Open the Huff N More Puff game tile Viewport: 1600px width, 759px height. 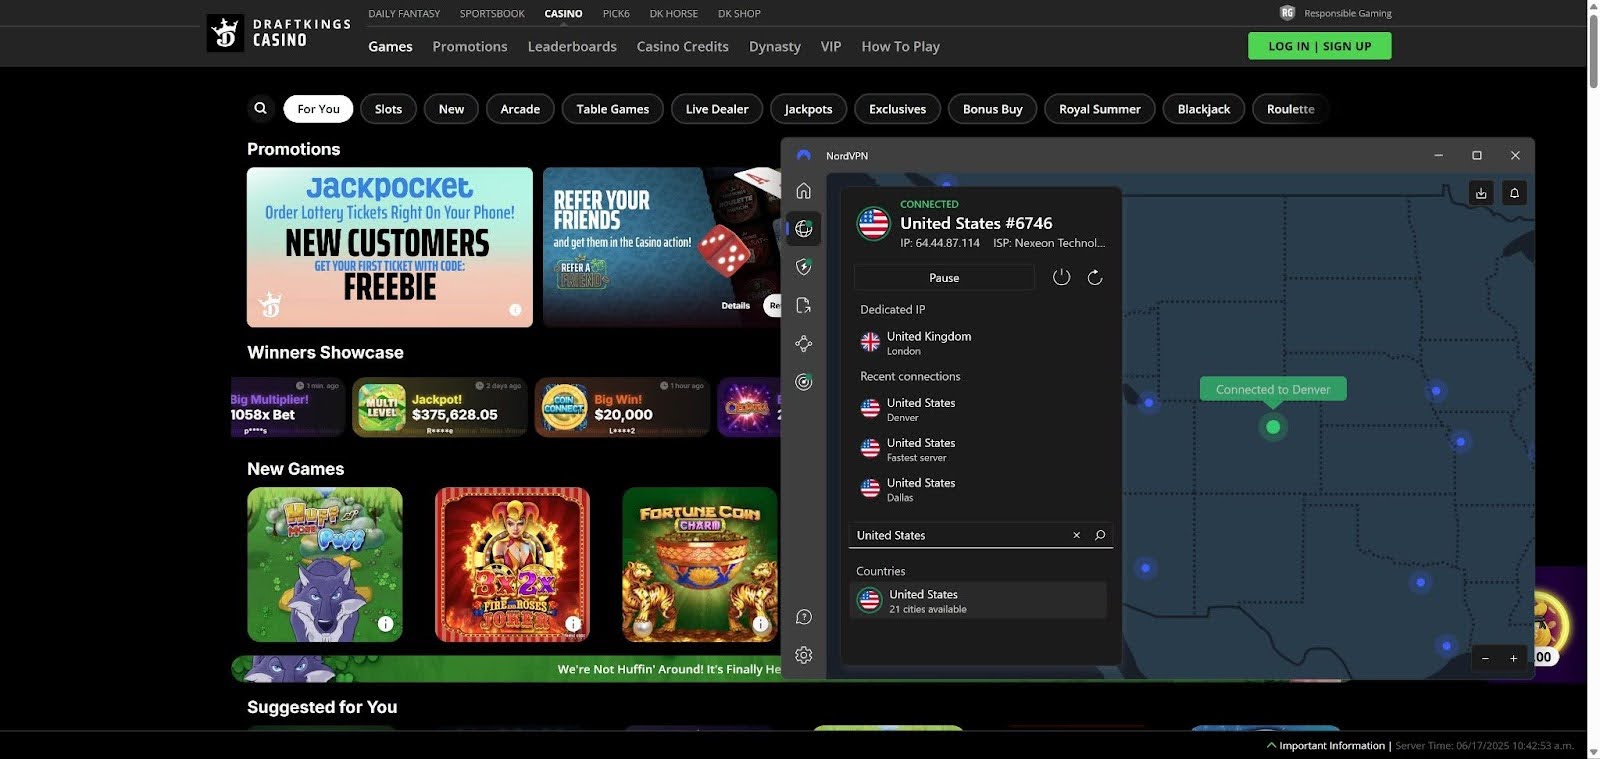pyautogui.click(x=325, y=564)
